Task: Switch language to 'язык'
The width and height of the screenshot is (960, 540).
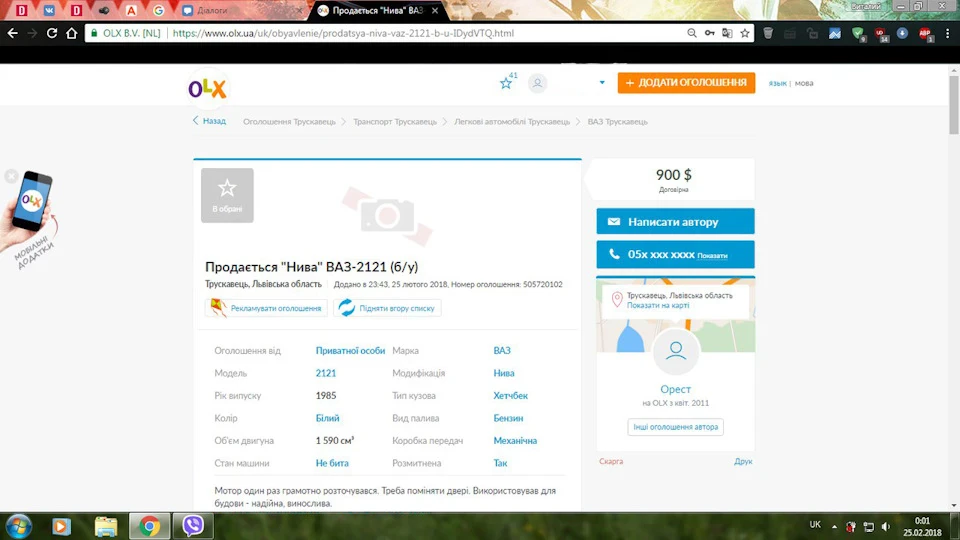Action: pos(777,83)
